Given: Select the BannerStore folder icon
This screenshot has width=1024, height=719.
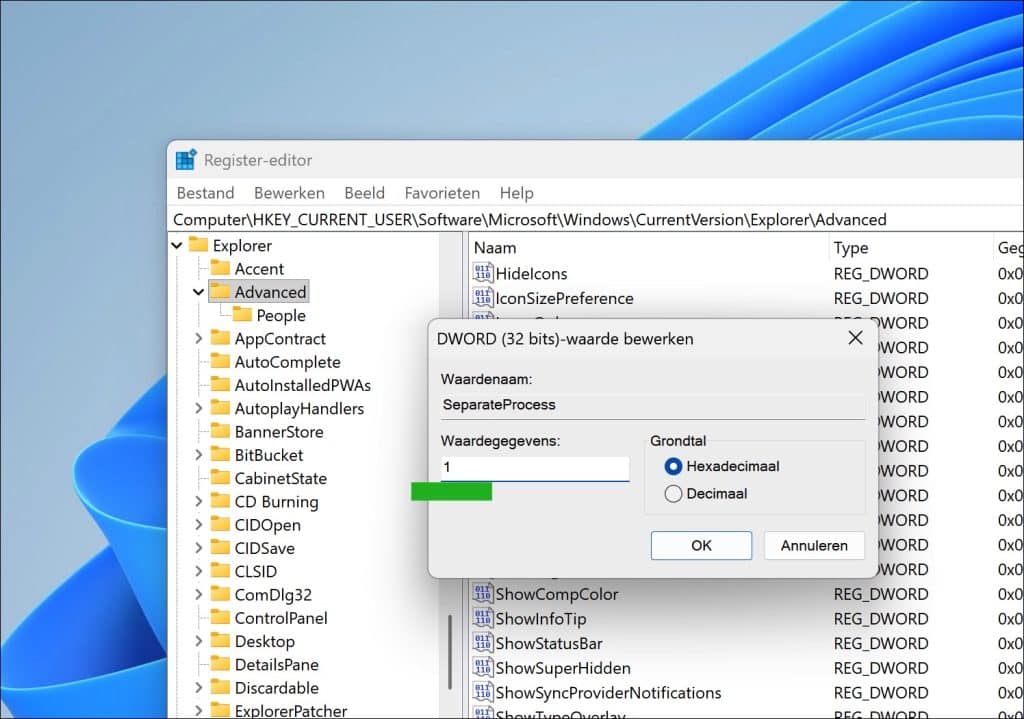Looking at the screenshot, I should point(220,431).
